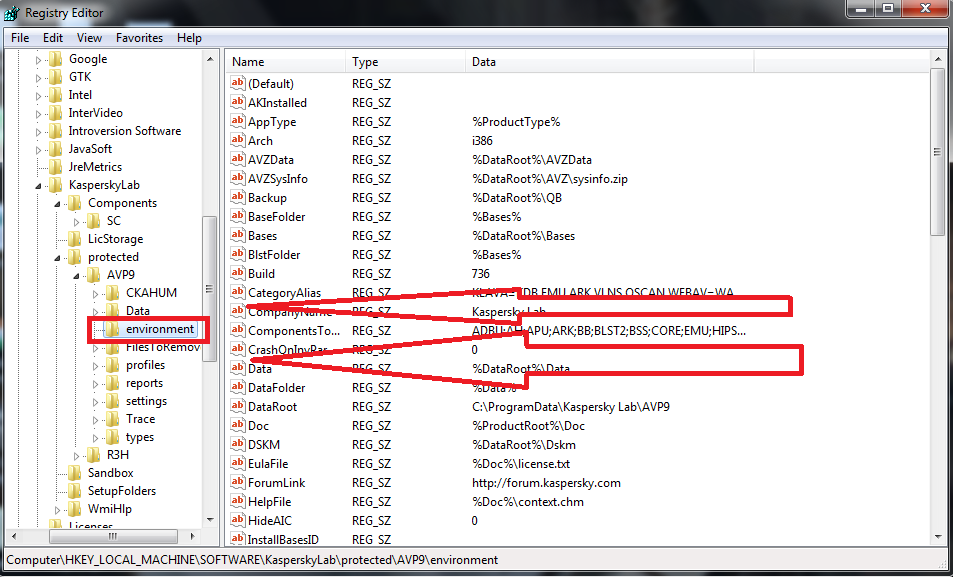Collapse the KasperskyLab tree node
Viewport: 953px width, 577px height.
pyautogui.click(x=38, y=185)
